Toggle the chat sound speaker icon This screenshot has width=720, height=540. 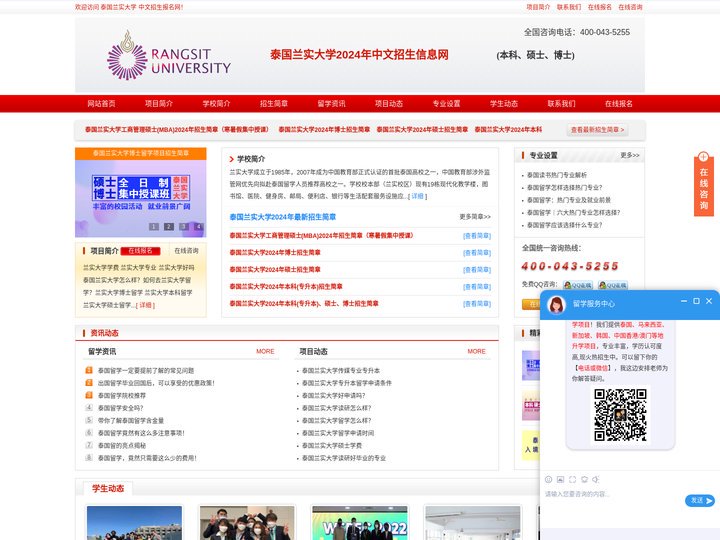click(x=596, y=479)
